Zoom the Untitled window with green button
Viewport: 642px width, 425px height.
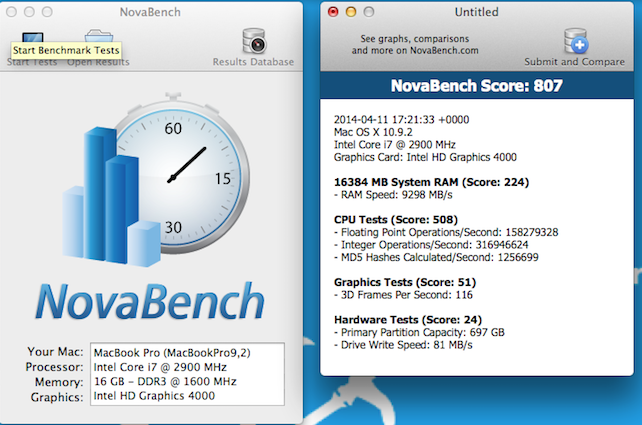[x=369, y=12]
